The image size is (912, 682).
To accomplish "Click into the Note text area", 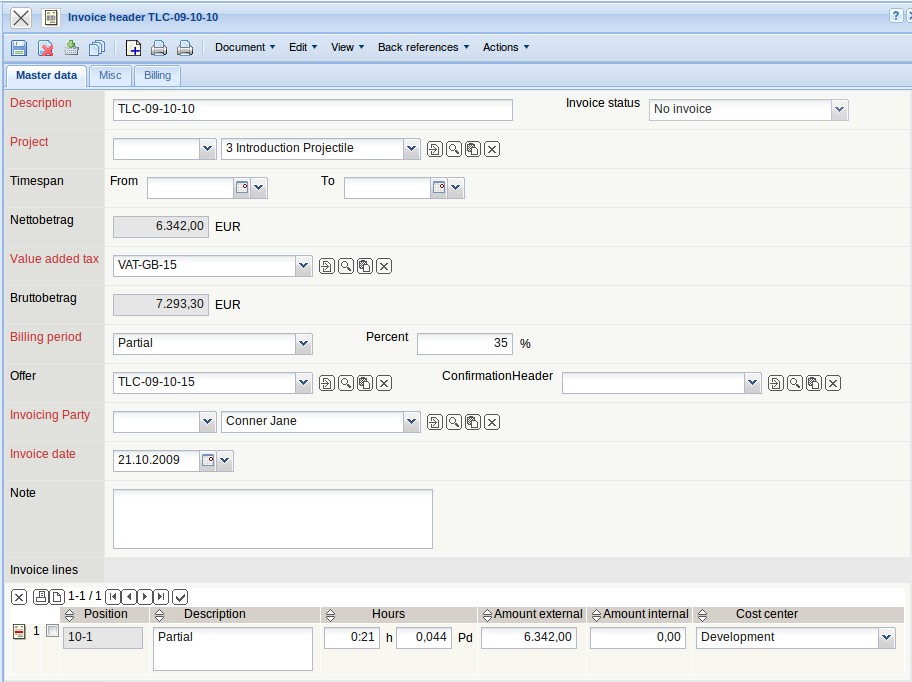I will click(x=272, y=519).
